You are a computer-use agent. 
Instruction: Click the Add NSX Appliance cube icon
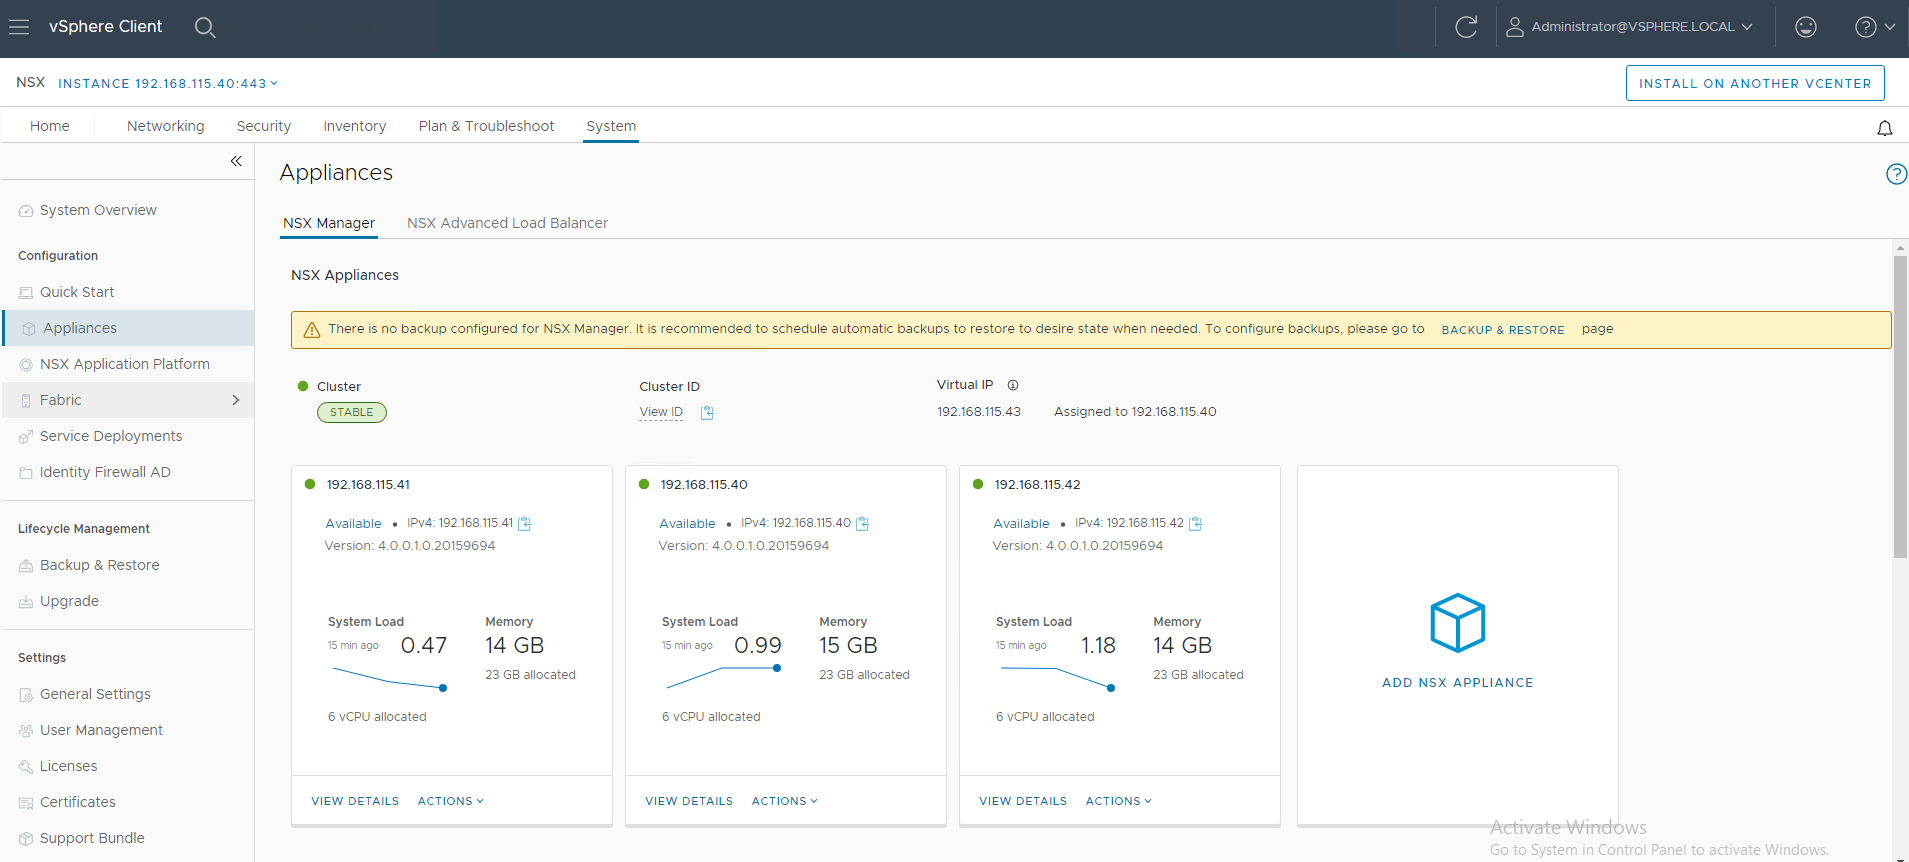pyautogui.click(x=1458, y=623)
